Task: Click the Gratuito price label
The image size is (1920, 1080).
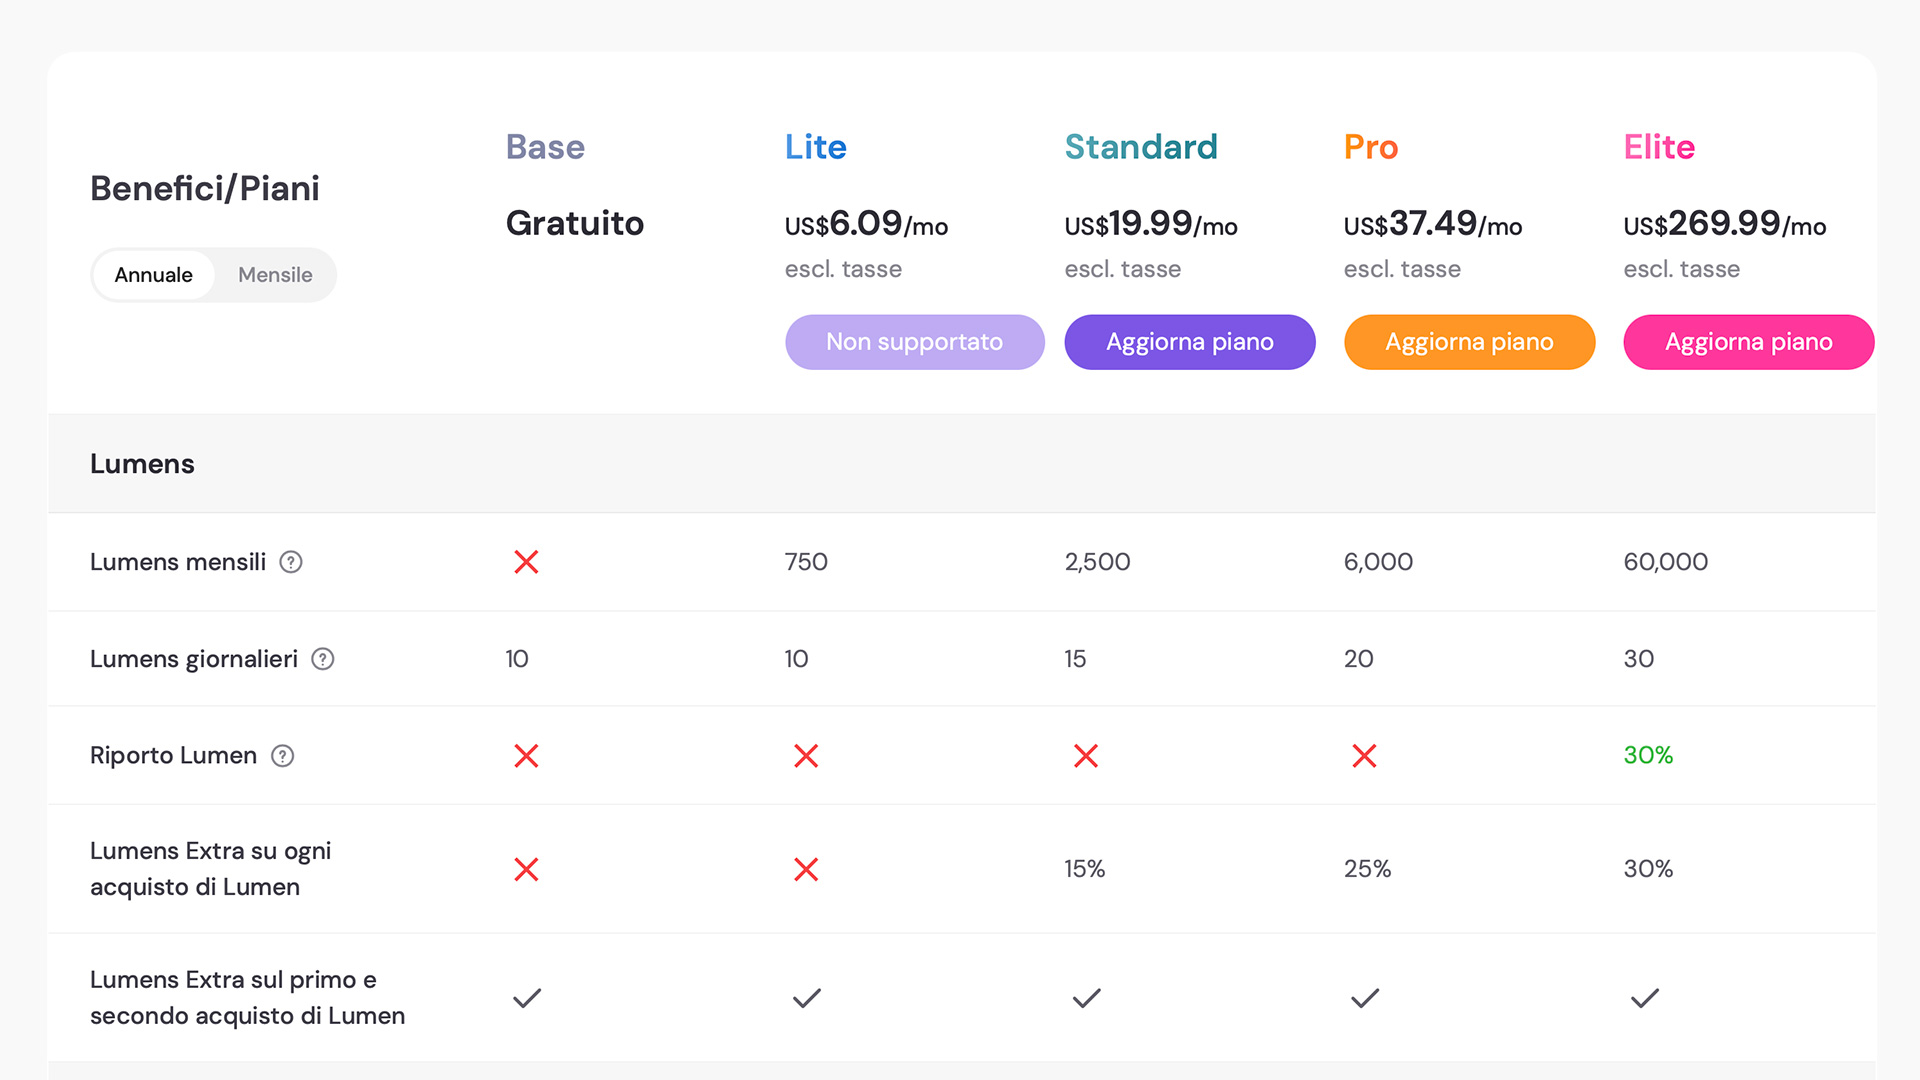Action: [575, 223]
